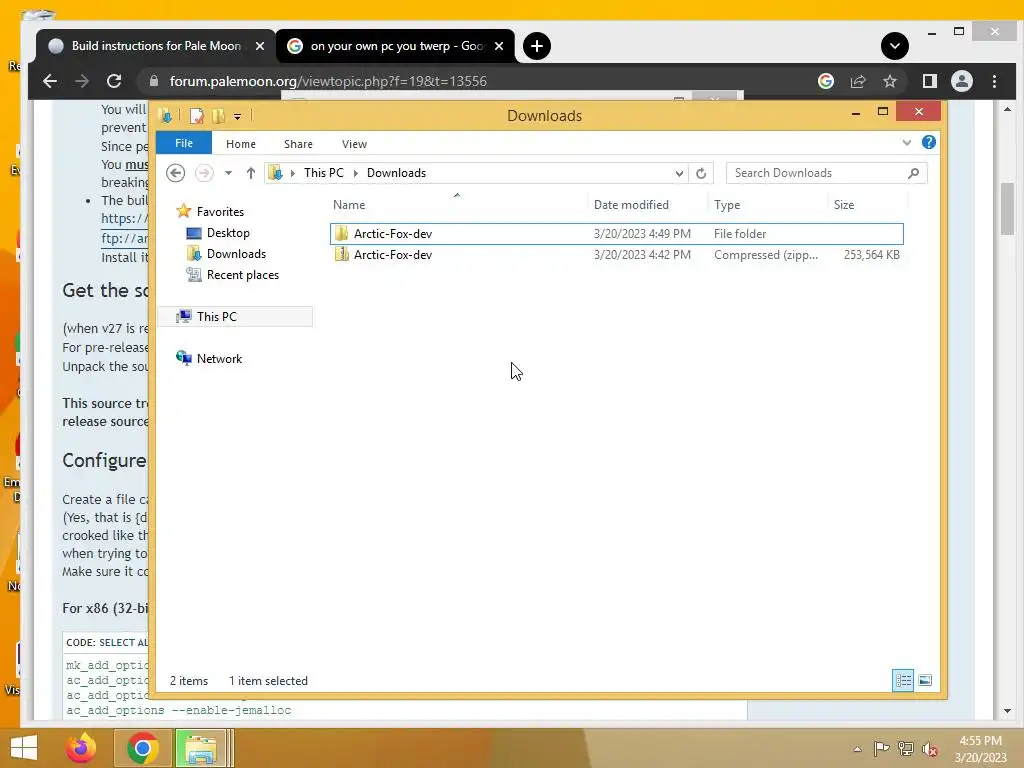The height and width of the screenshot is (768, 1024).
Task: Open Explorer help icon
Action: 929,142
